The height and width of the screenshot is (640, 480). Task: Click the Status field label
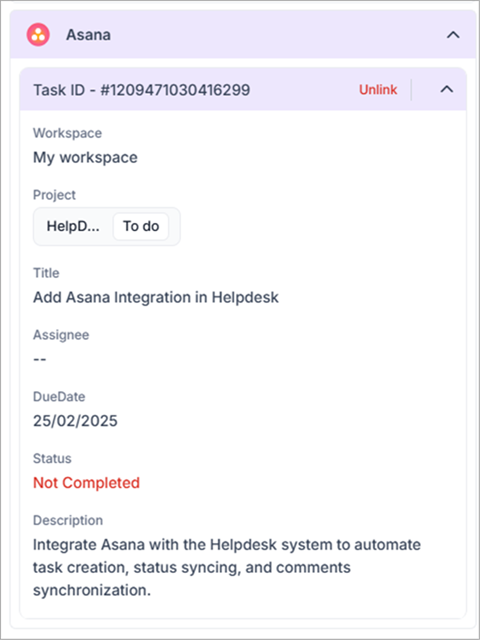click(52, 458)
